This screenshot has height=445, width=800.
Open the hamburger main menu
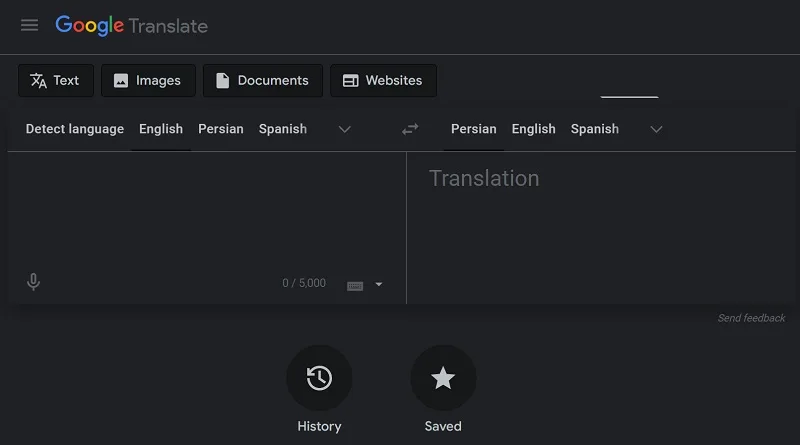tap(30, 25)
